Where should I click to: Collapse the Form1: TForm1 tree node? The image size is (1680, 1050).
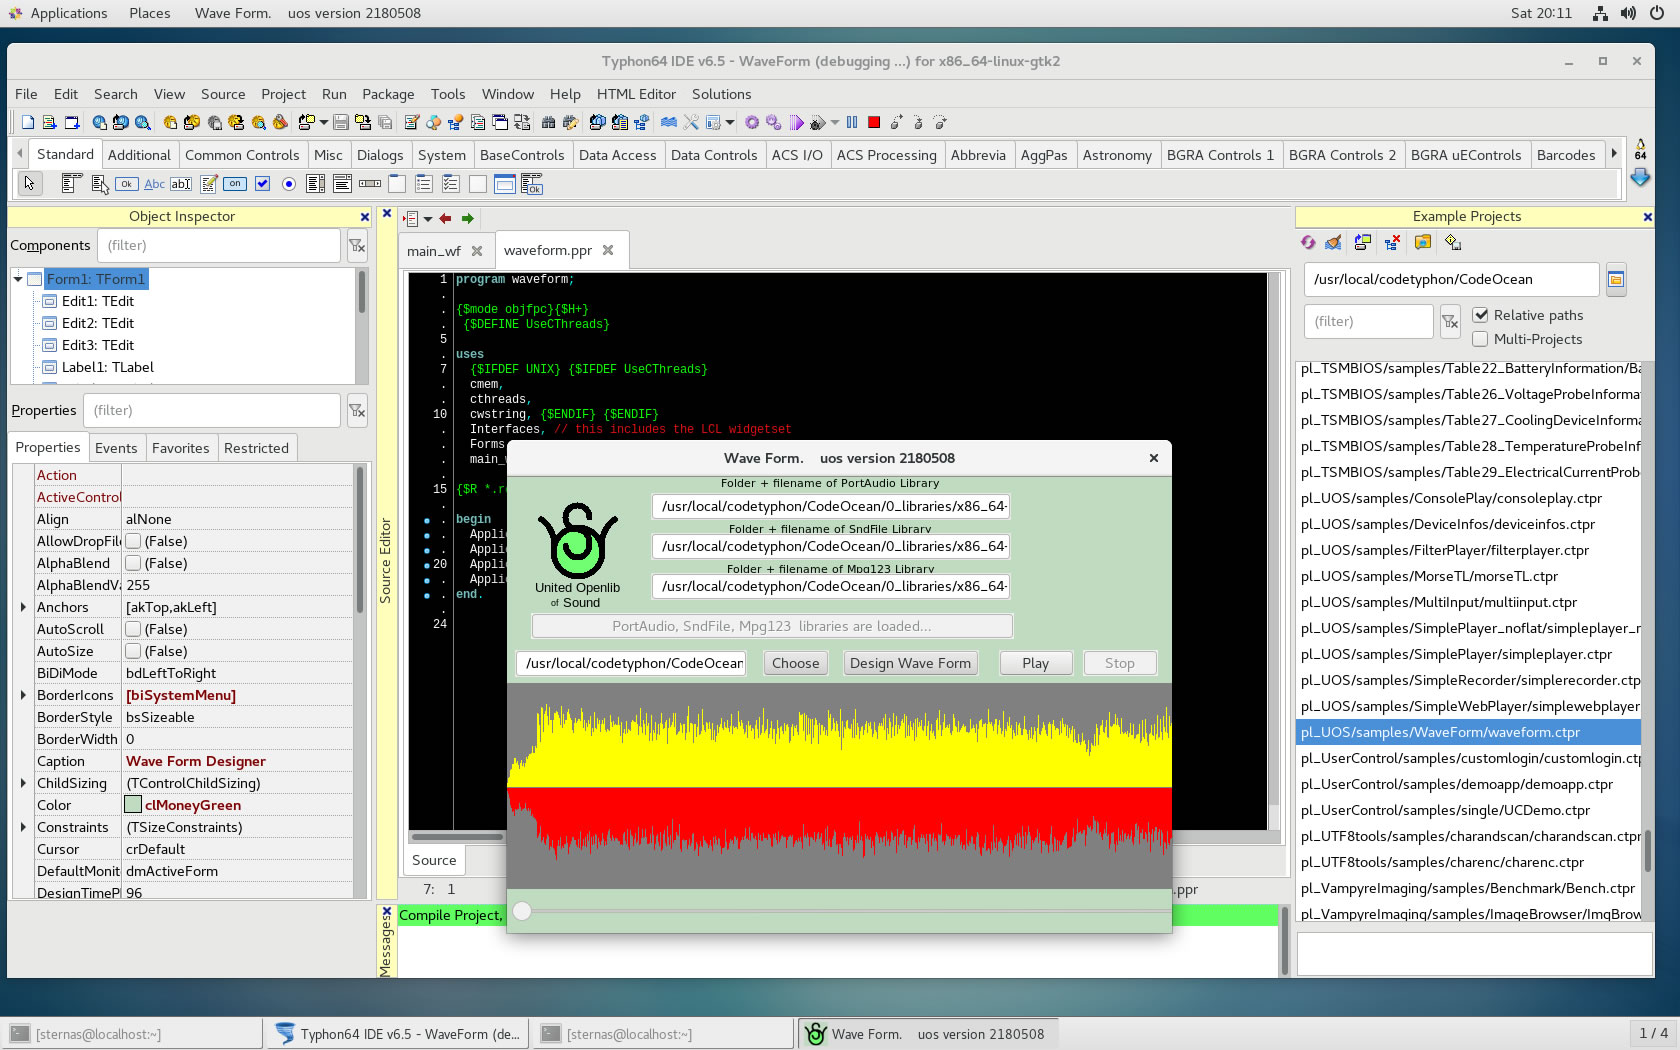pyautogui.click(x=18, y=279)
